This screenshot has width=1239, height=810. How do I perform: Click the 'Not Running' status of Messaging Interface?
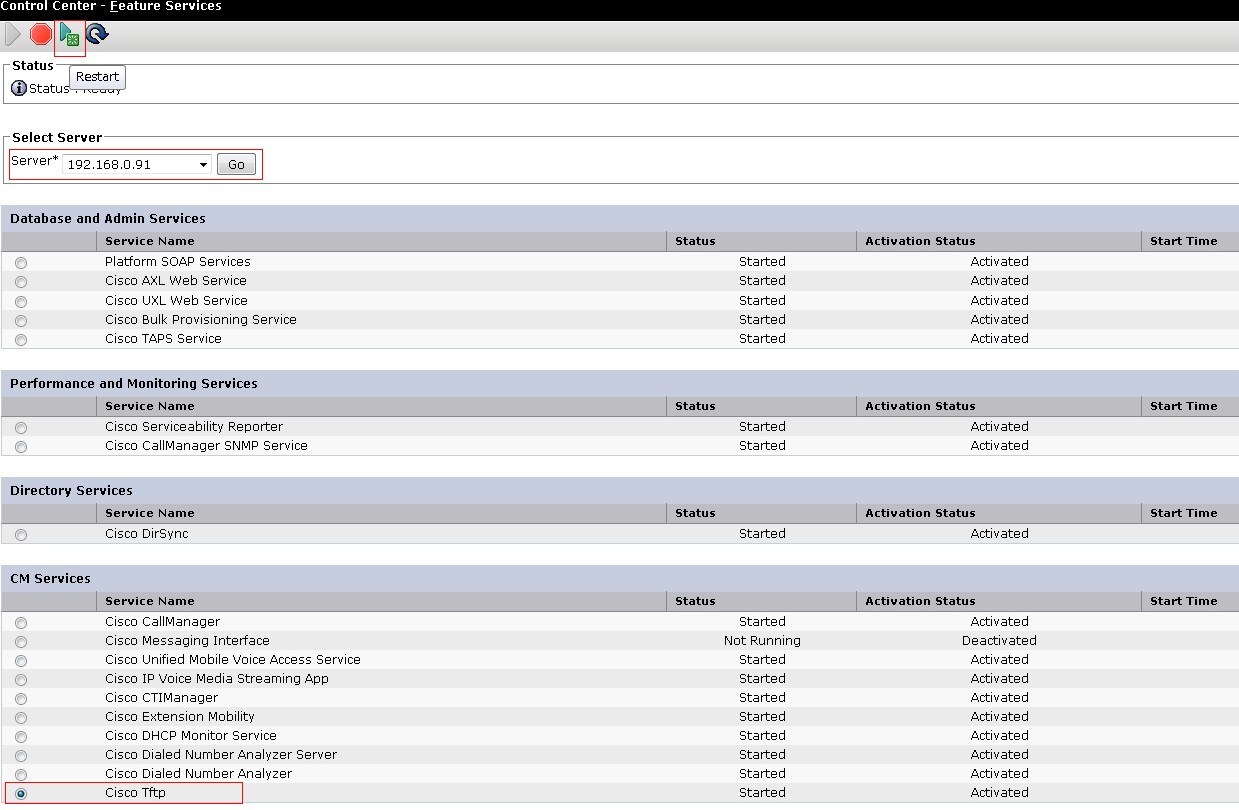tap(762, 641)
